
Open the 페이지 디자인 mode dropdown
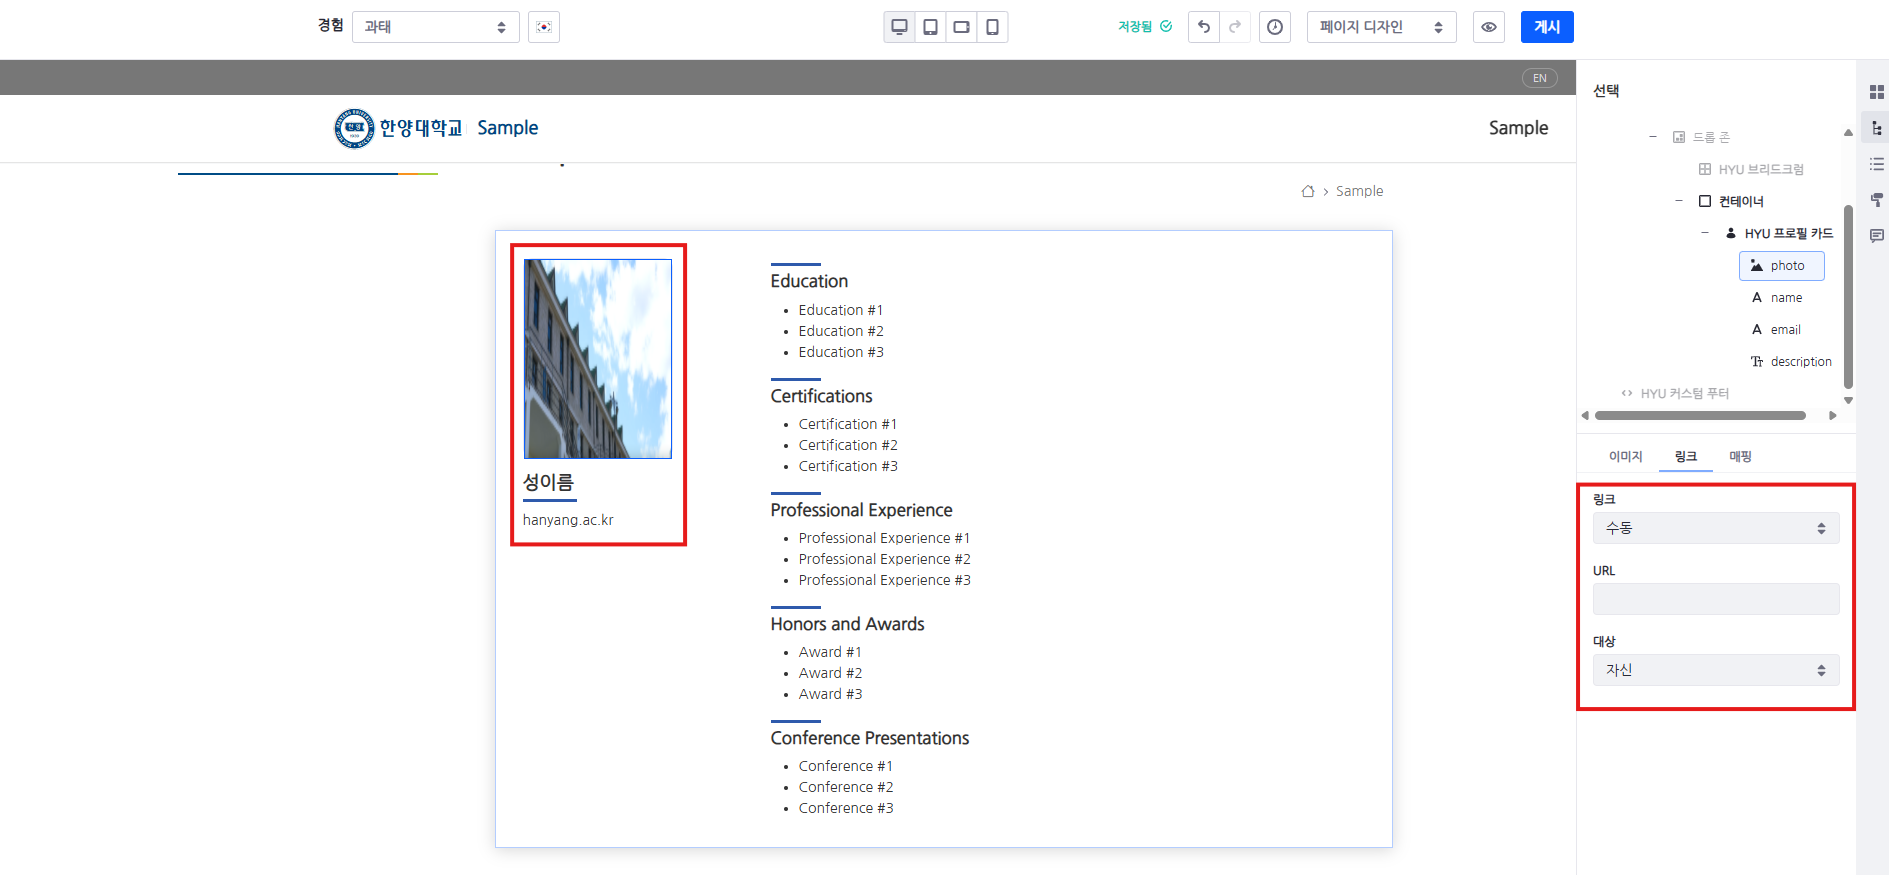1380,27
